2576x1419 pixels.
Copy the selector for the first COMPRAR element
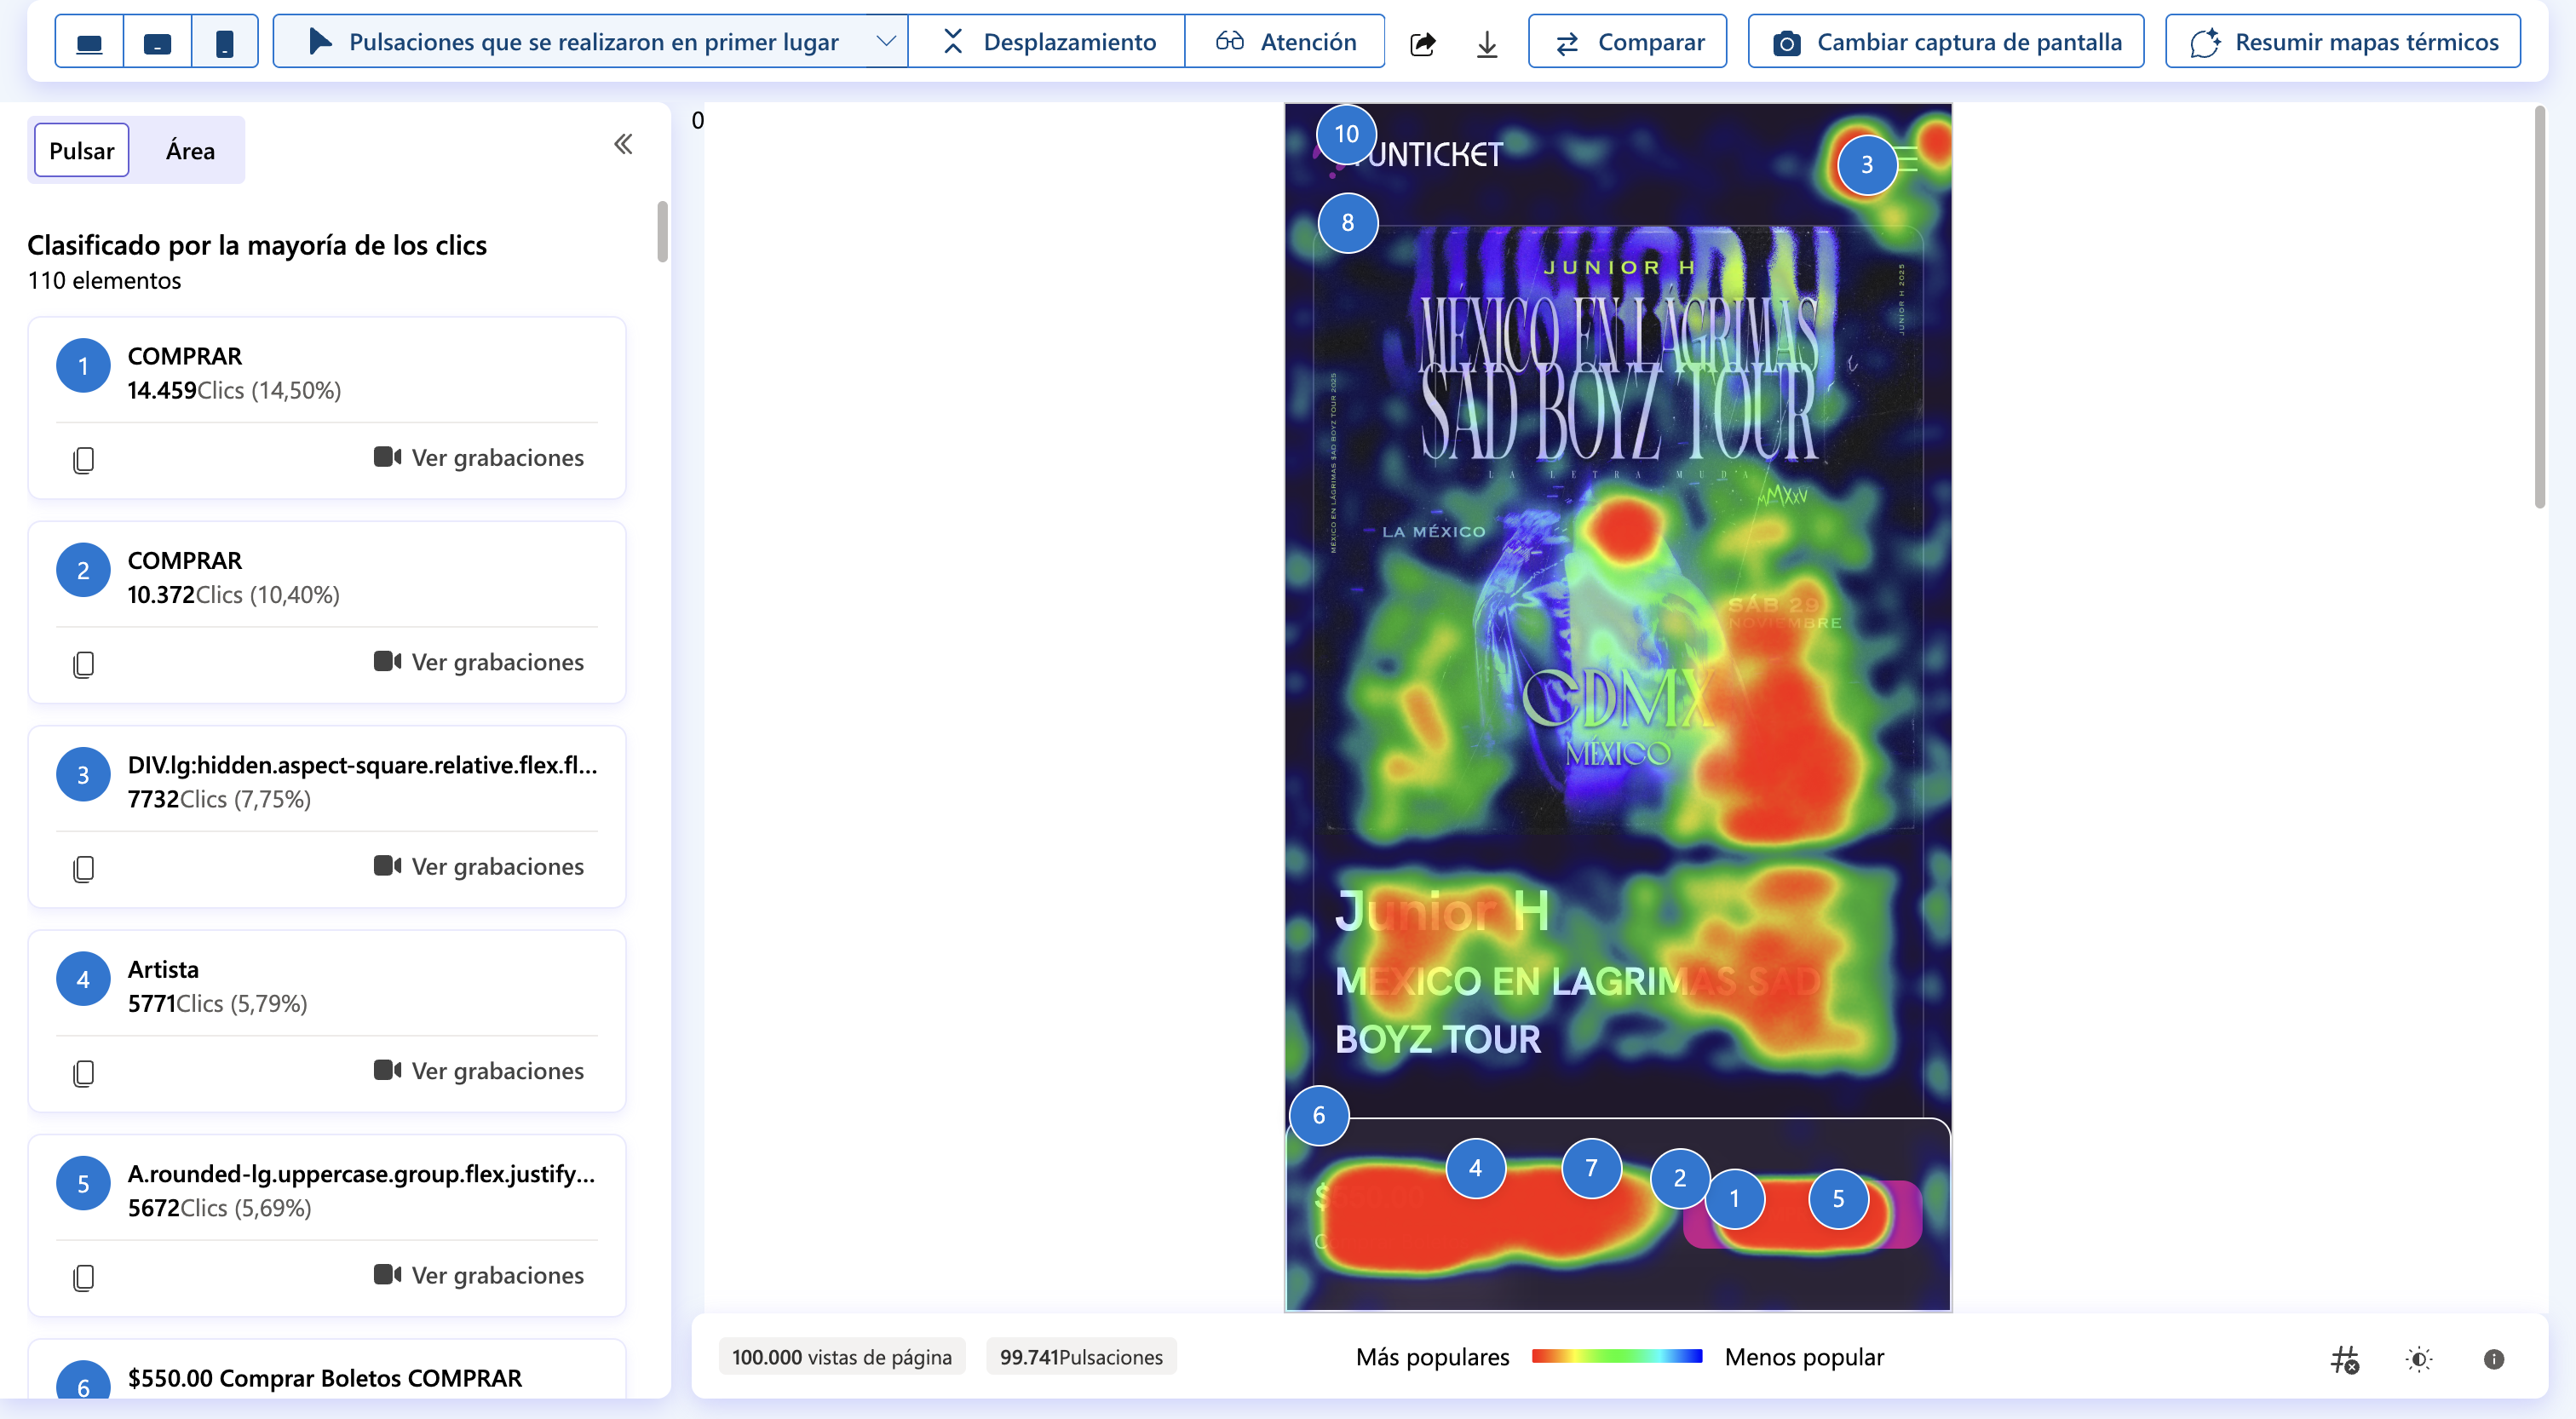pos(83,460)
